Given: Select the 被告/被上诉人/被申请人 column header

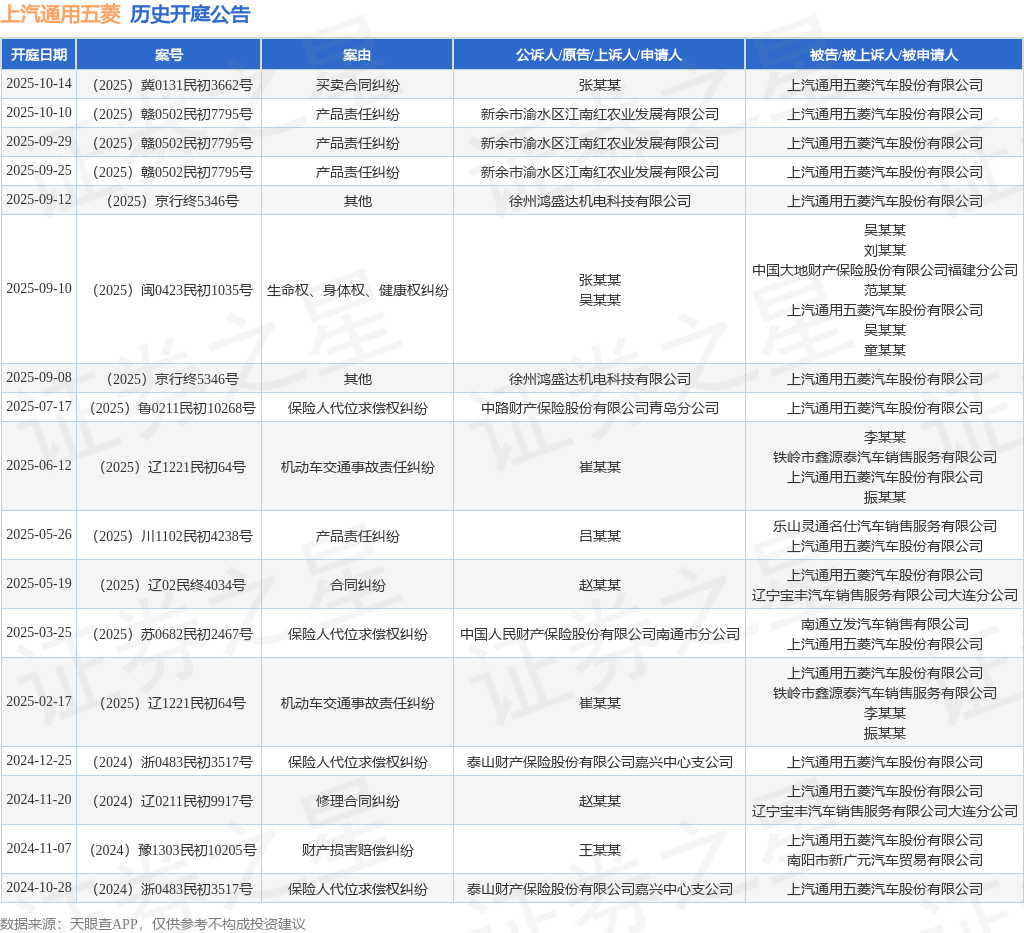Looking at the screenshot, I should (884, 55).
